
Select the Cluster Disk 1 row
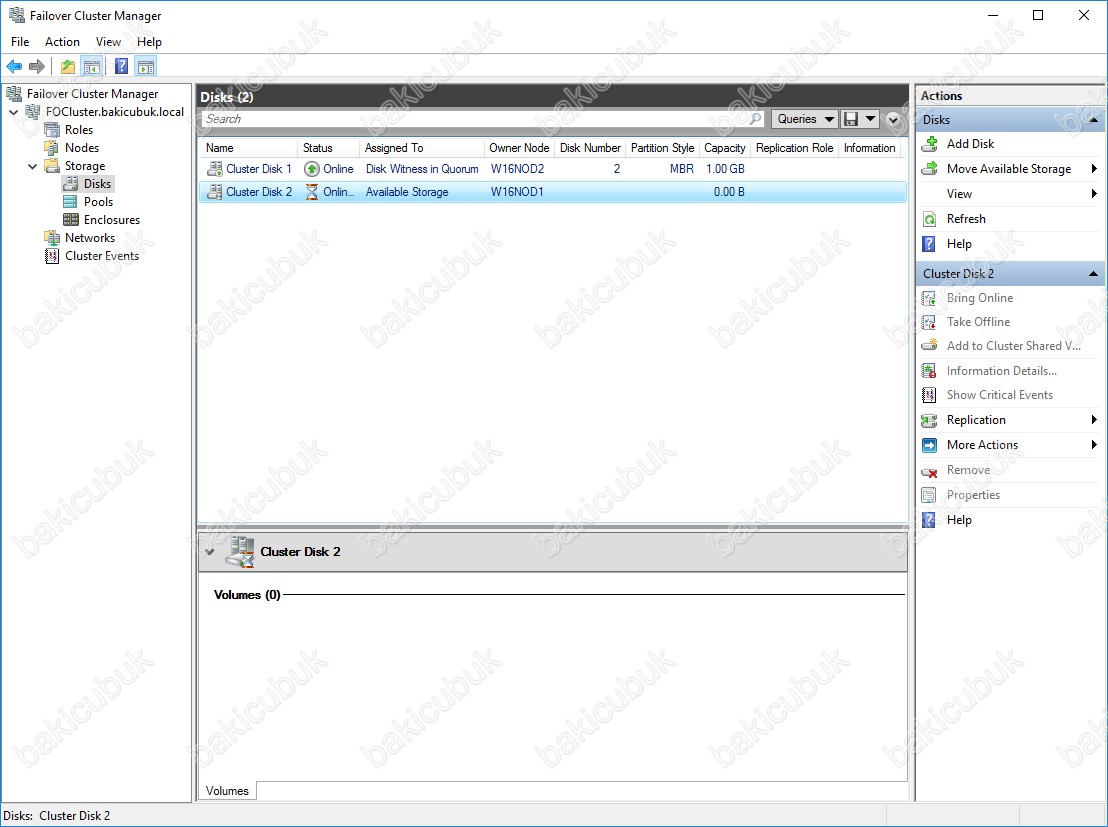coord(552,169)
